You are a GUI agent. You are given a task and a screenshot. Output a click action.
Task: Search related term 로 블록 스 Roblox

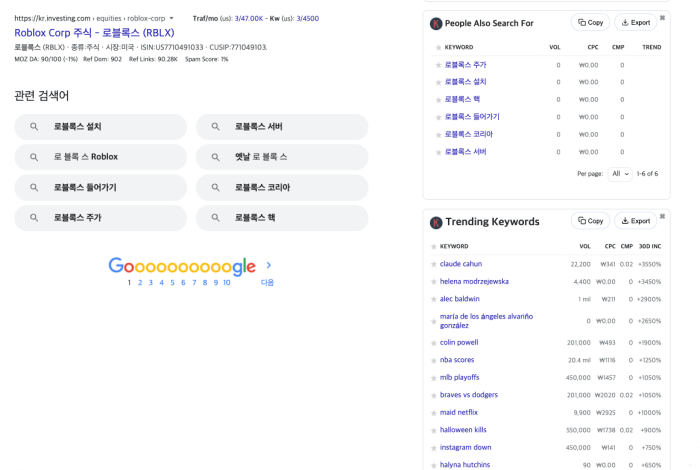pyautogui.click(x=100, y=157)
